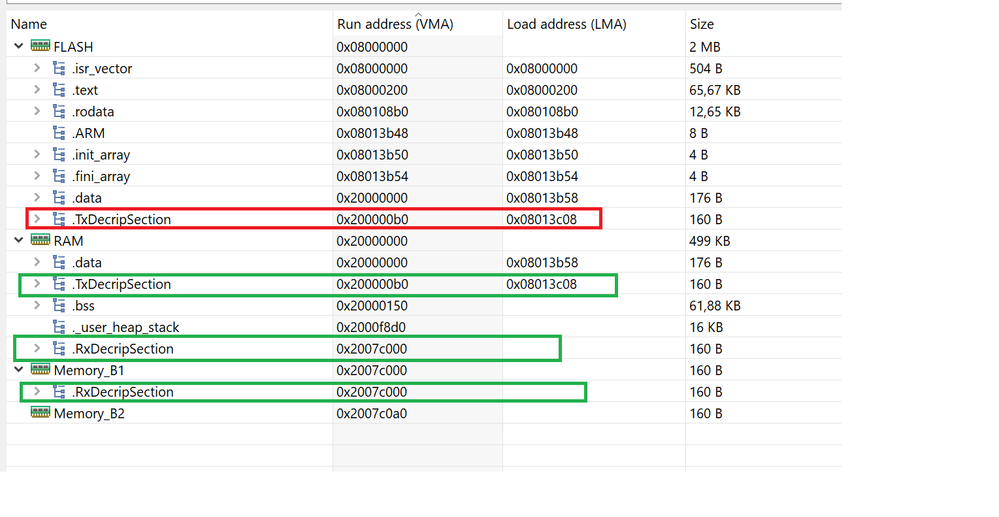Select the RAM row name
999x517 pixels.
pyautogui.click(x=68, y=241)
